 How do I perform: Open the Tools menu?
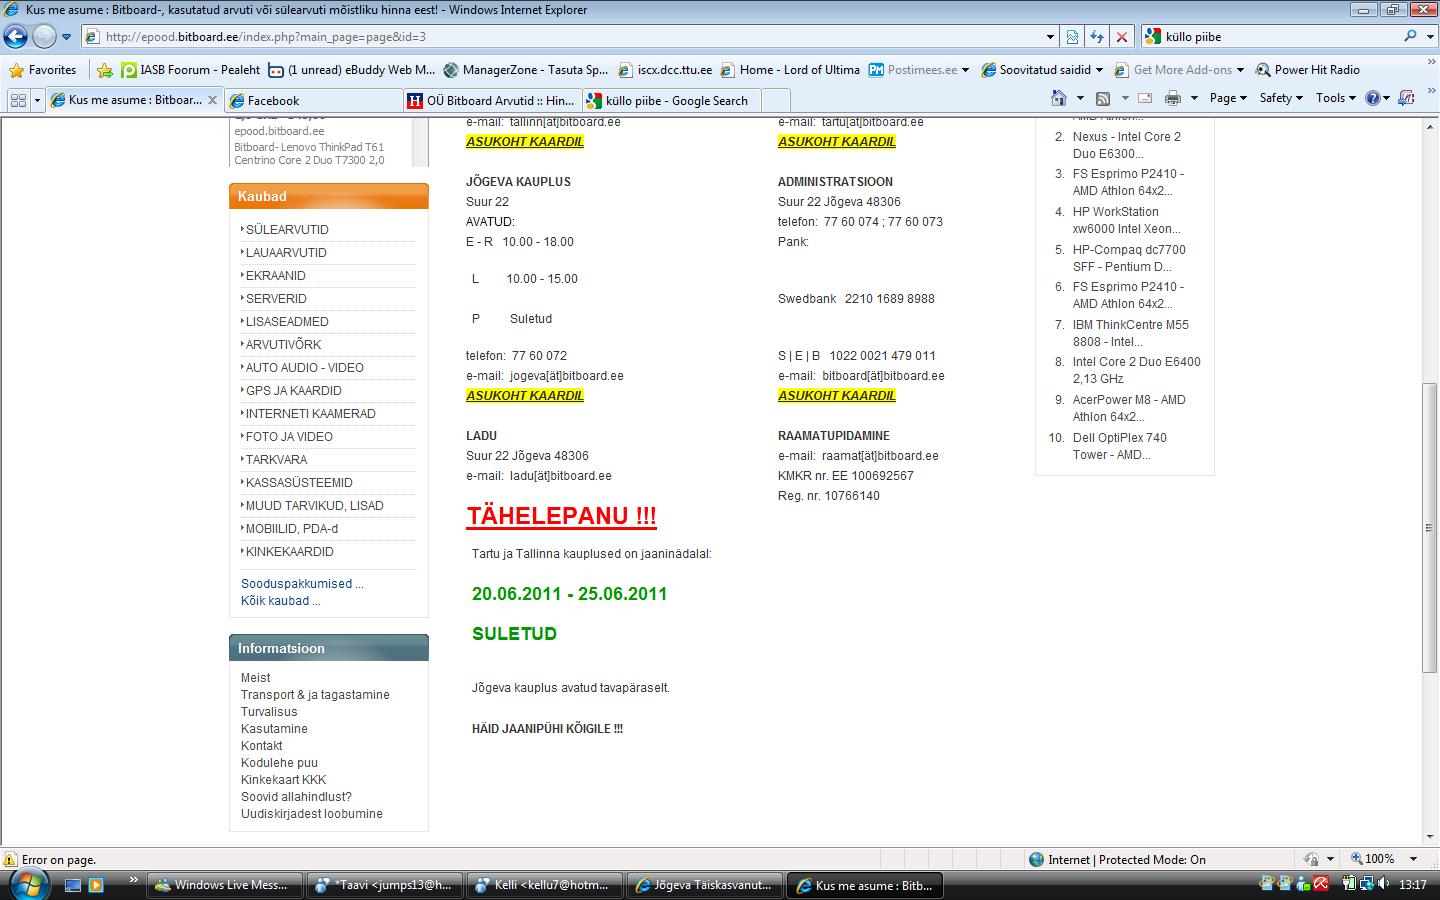pyautogui.click(x=1336, y=98)
